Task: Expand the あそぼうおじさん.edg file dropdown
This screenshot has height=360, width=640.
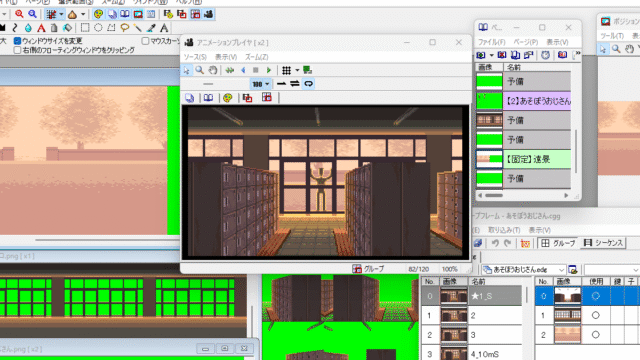Action: (x=561, y=270)
